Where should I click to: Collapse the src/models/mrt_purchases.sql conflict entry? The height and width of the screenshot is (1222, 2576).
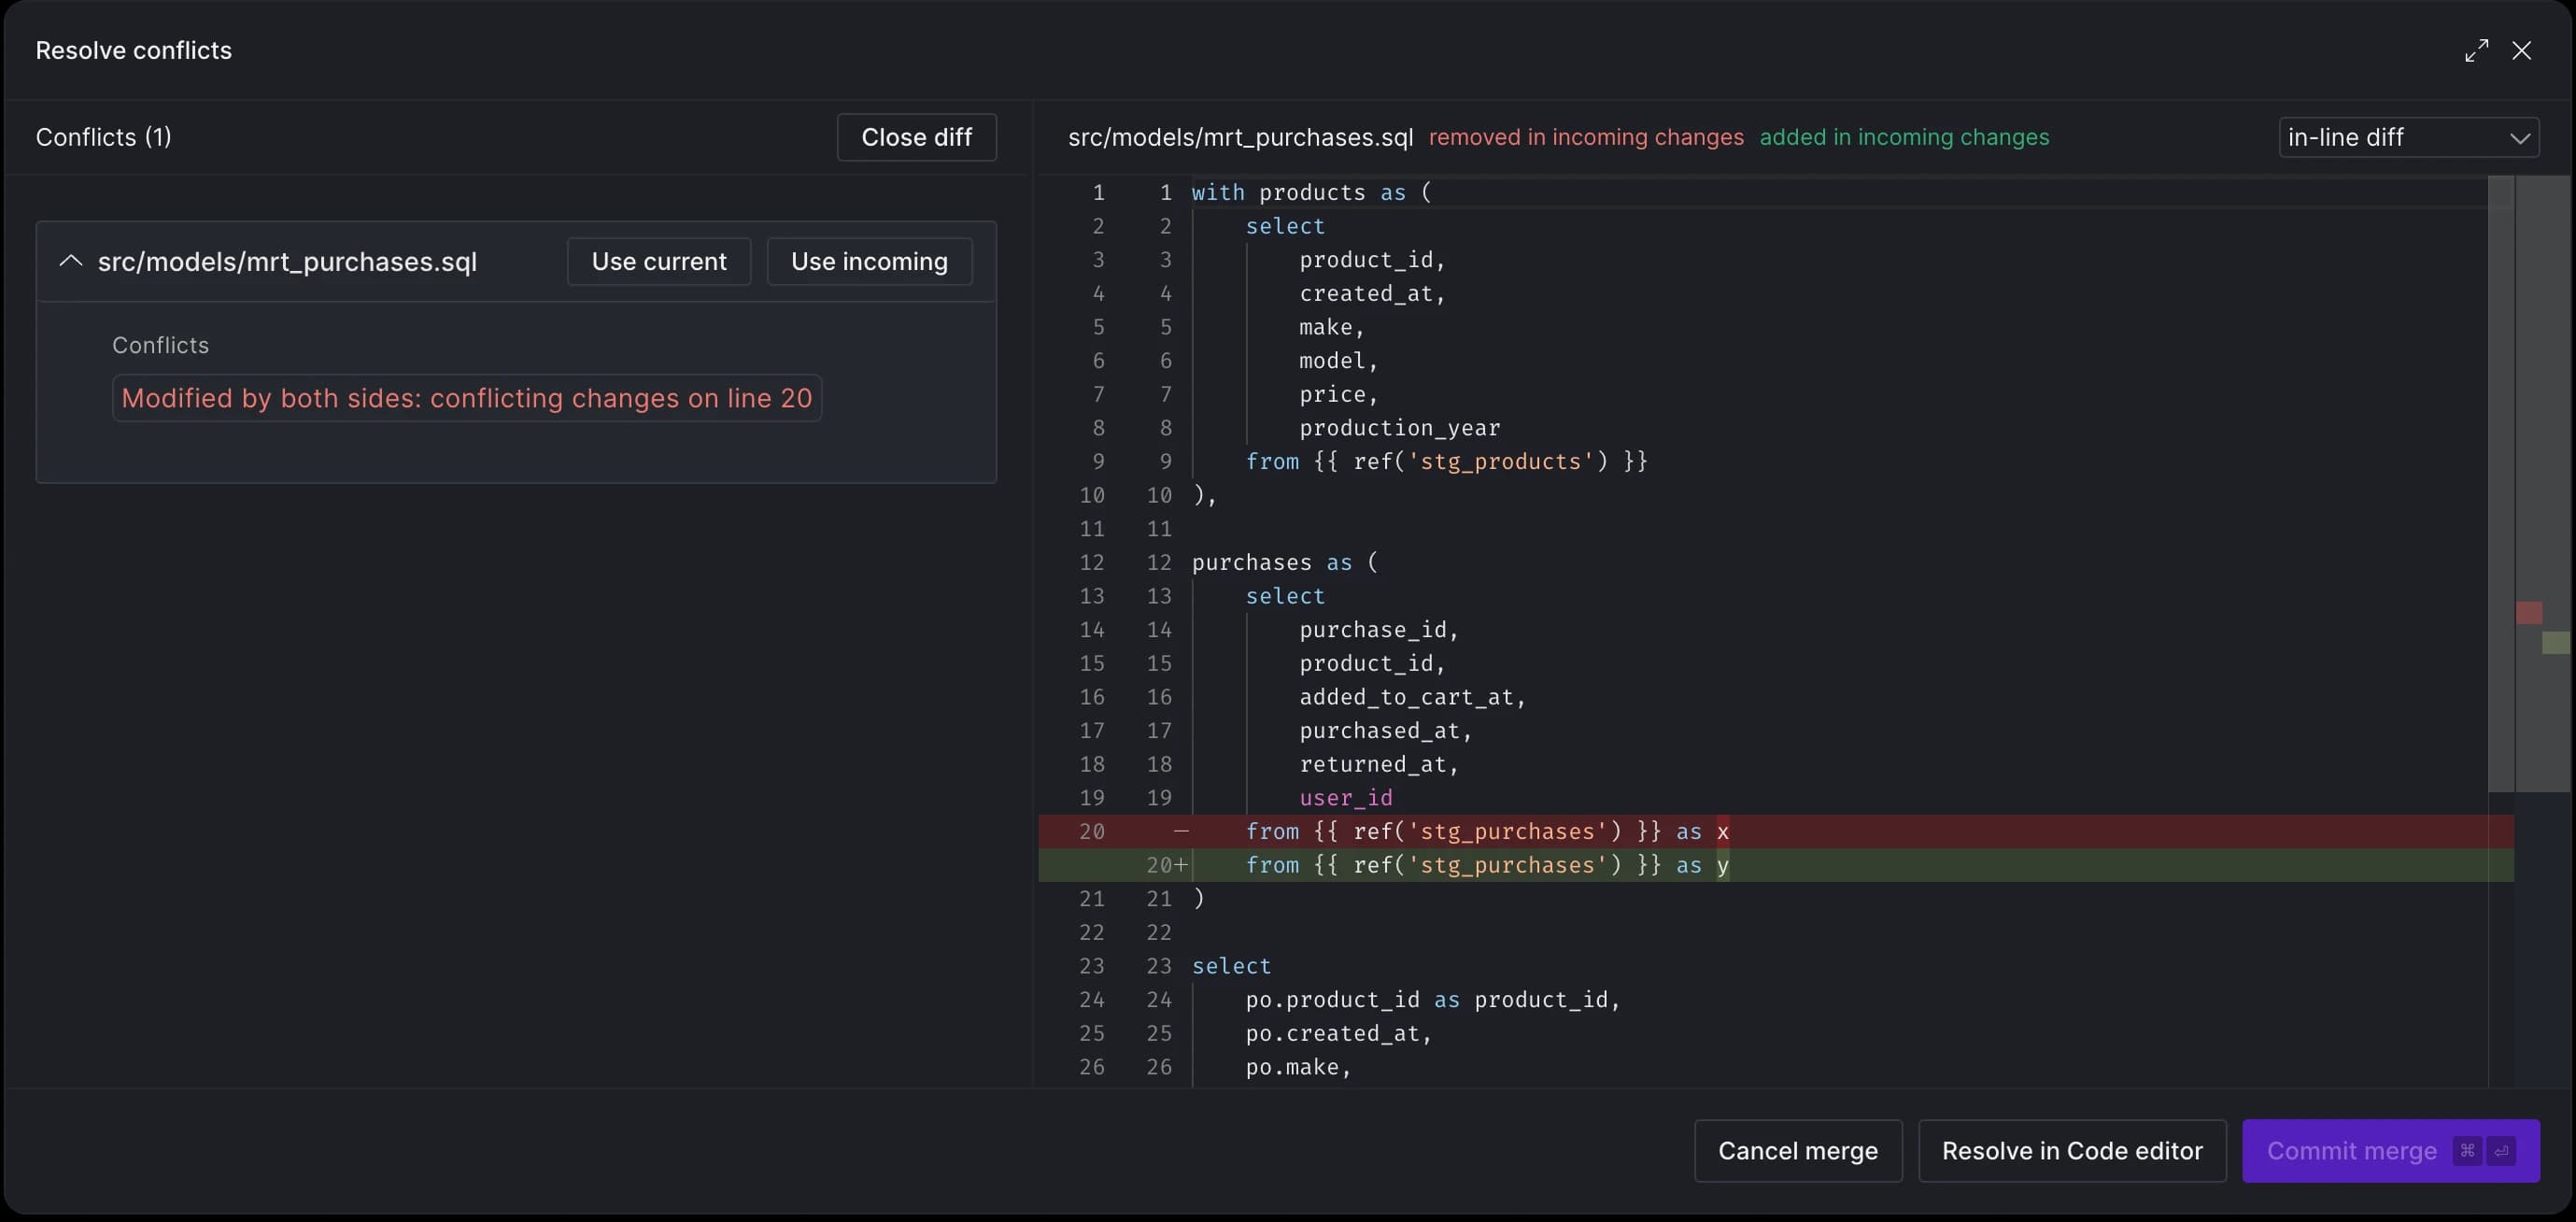click(x=71, y=261)
